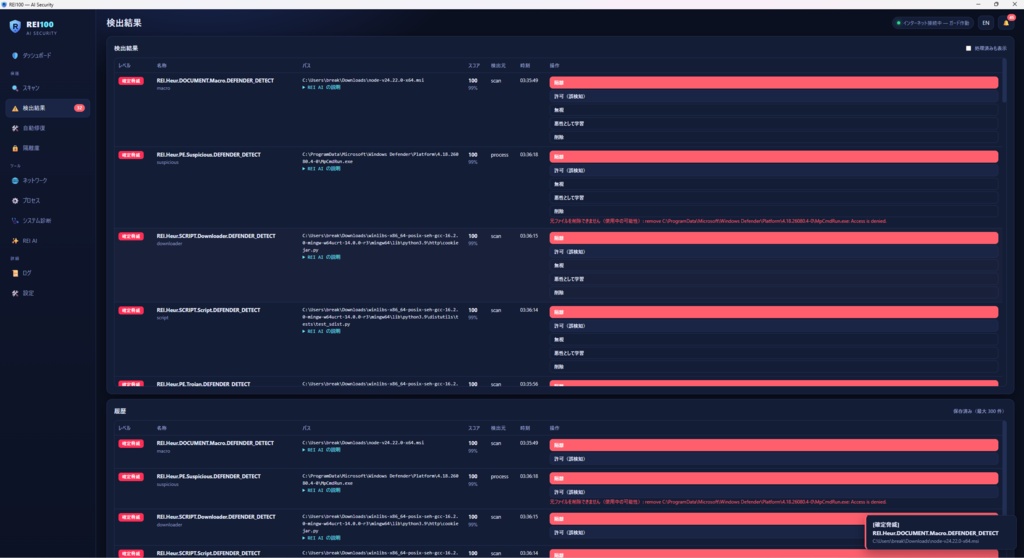Click 悪性として学習 for the SCRIPT.Downloader detection
Image resolution: width=1024 pixels, height=558 pixels.
(773, 279)
